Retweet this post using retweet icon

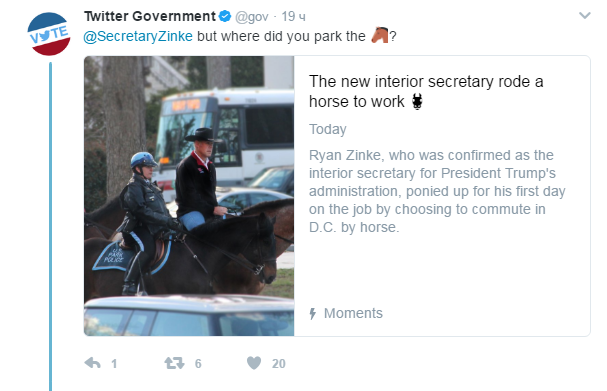click(174, 363)
